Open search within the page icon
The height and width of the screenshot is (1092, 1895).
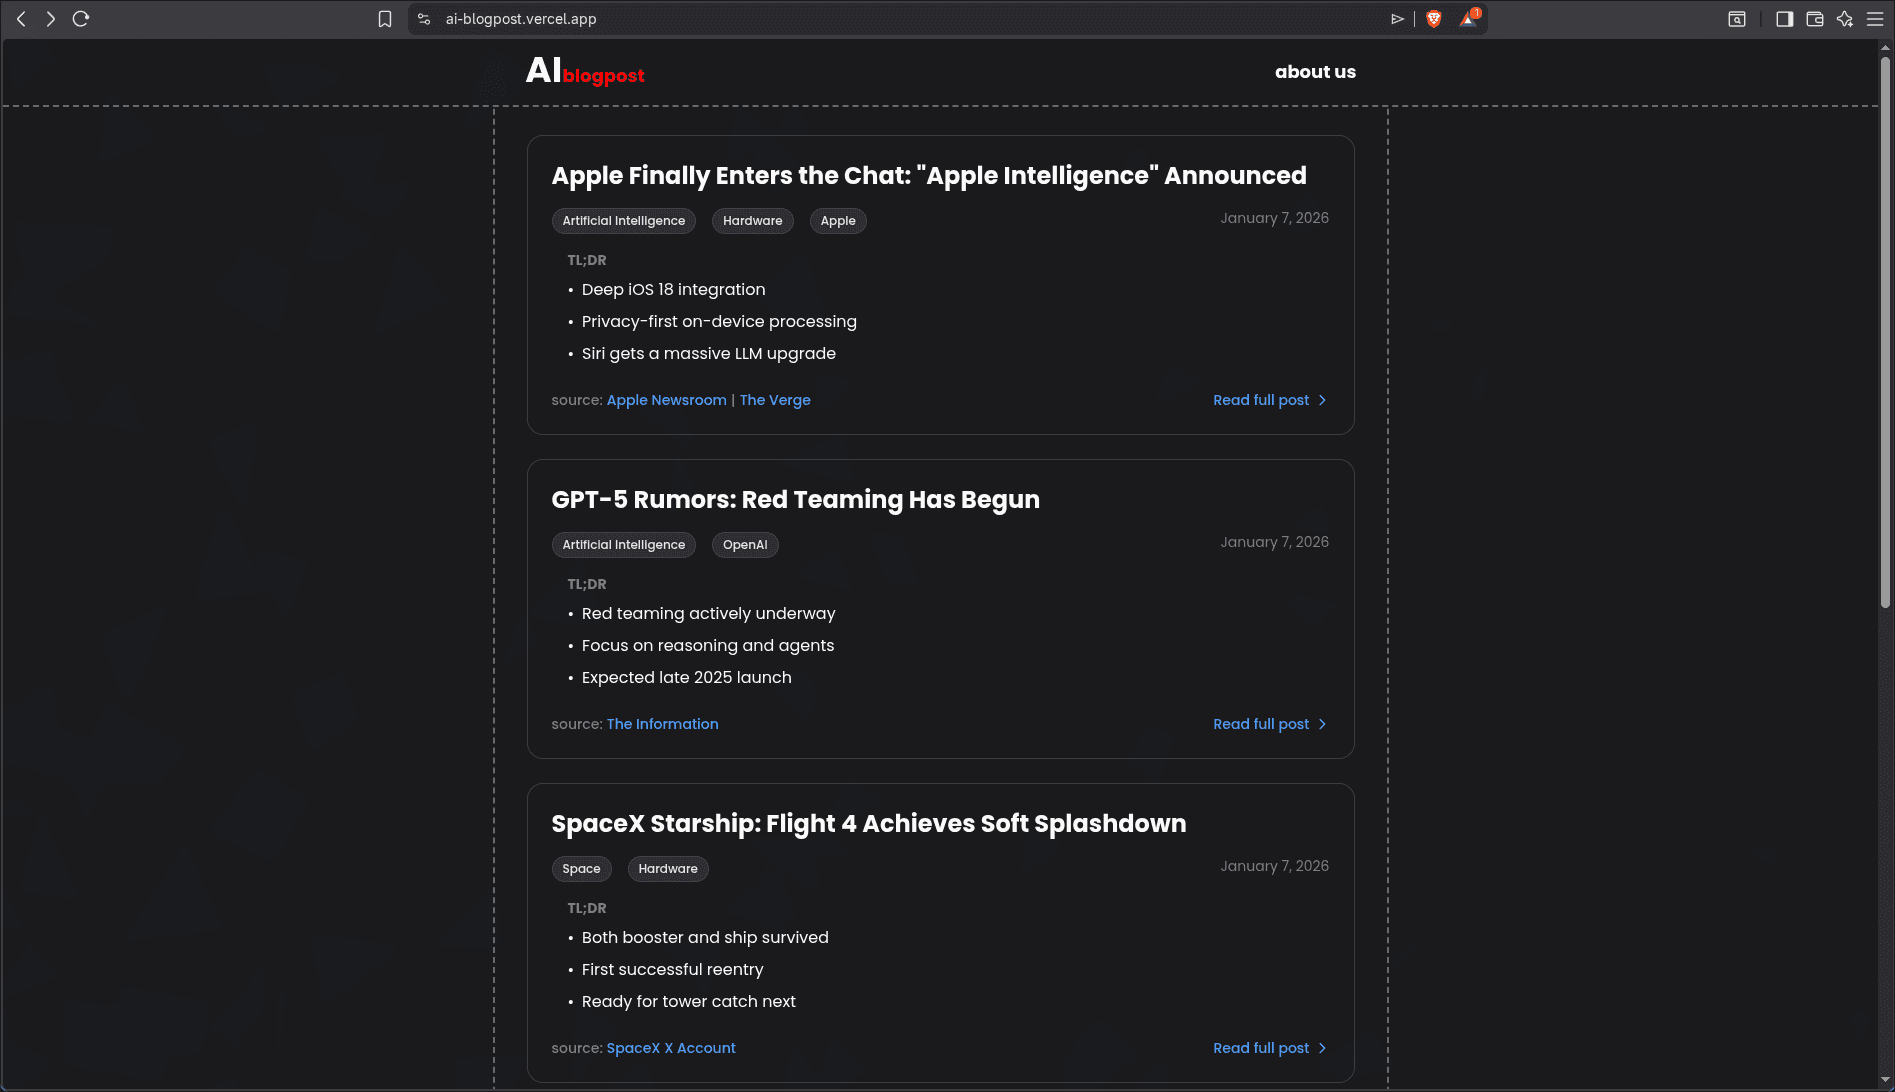click(x=1737, y=18)
